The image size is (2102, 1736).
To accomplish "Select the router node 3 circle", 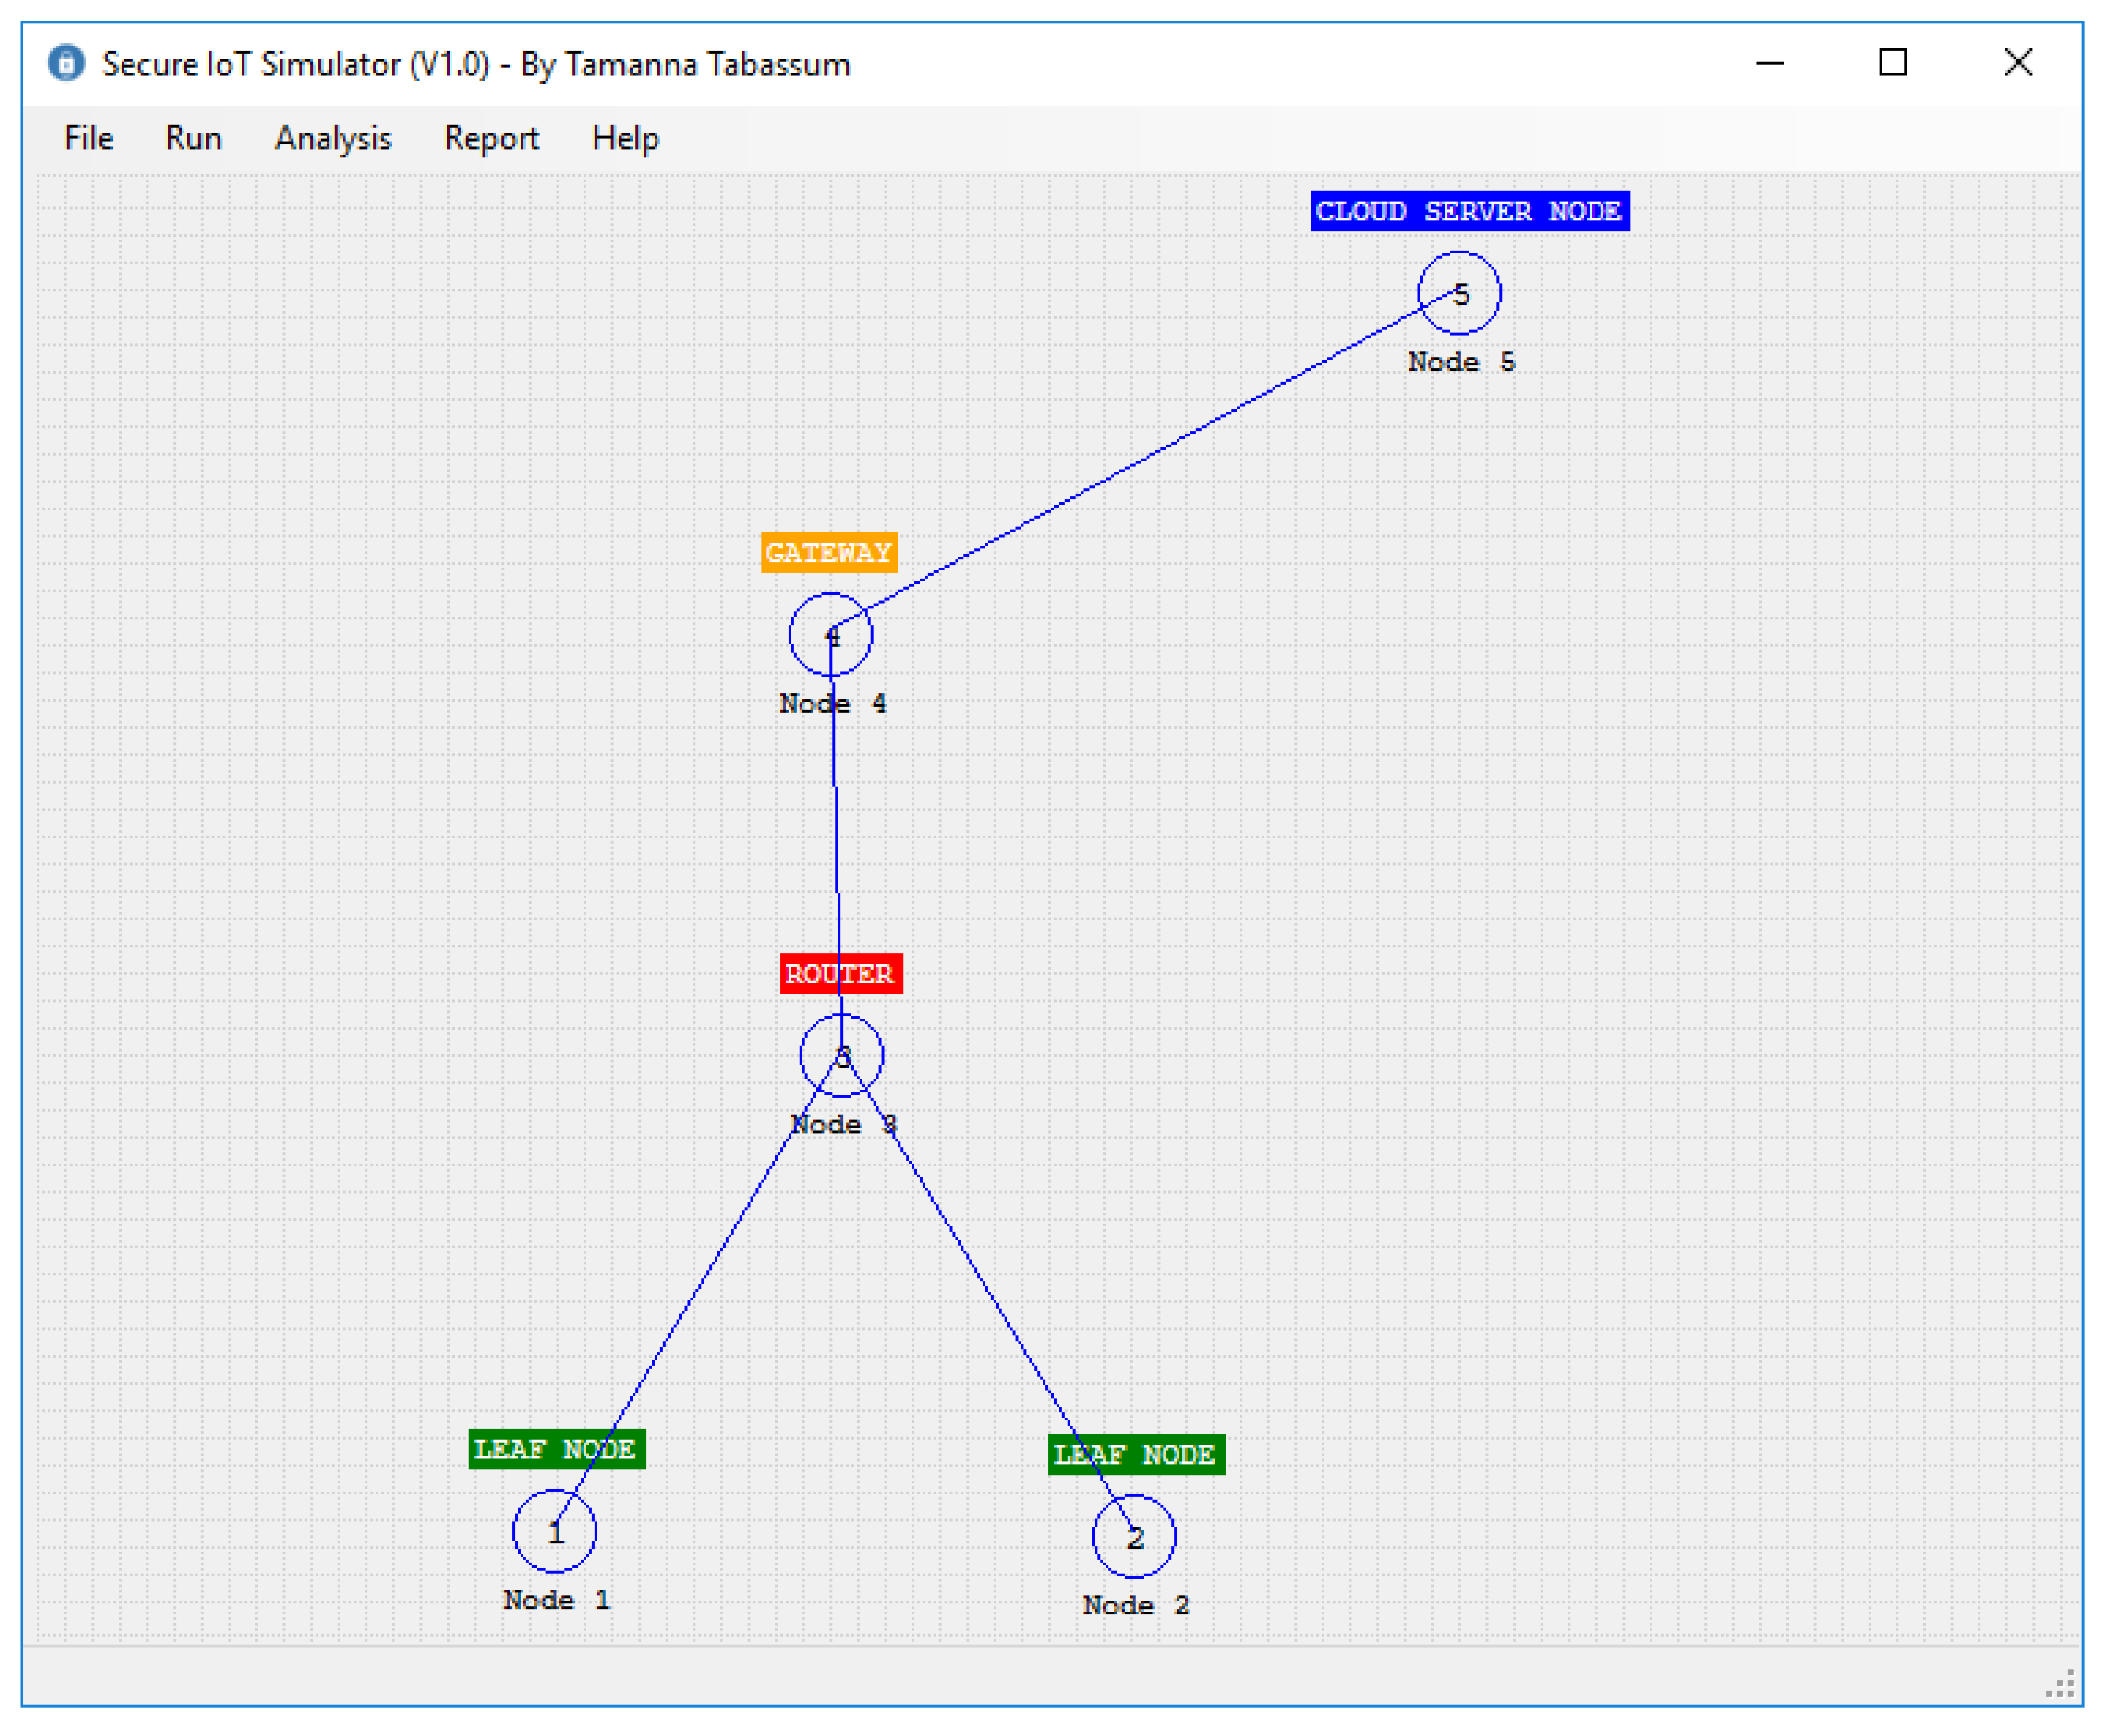I will 841,1056.
